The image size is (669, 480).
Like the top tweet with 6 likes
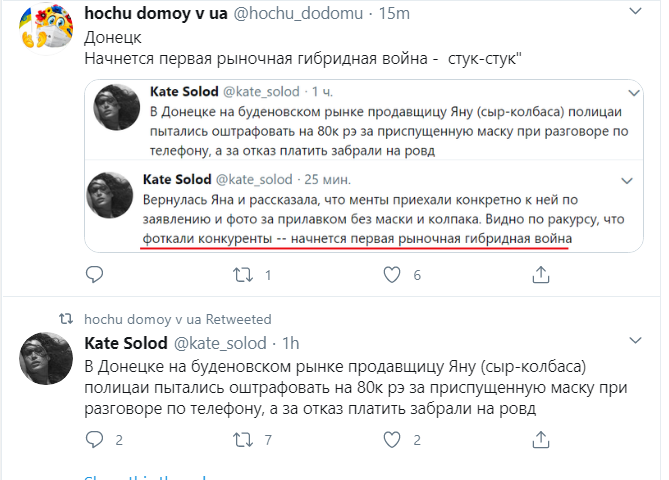pos(390,273)
